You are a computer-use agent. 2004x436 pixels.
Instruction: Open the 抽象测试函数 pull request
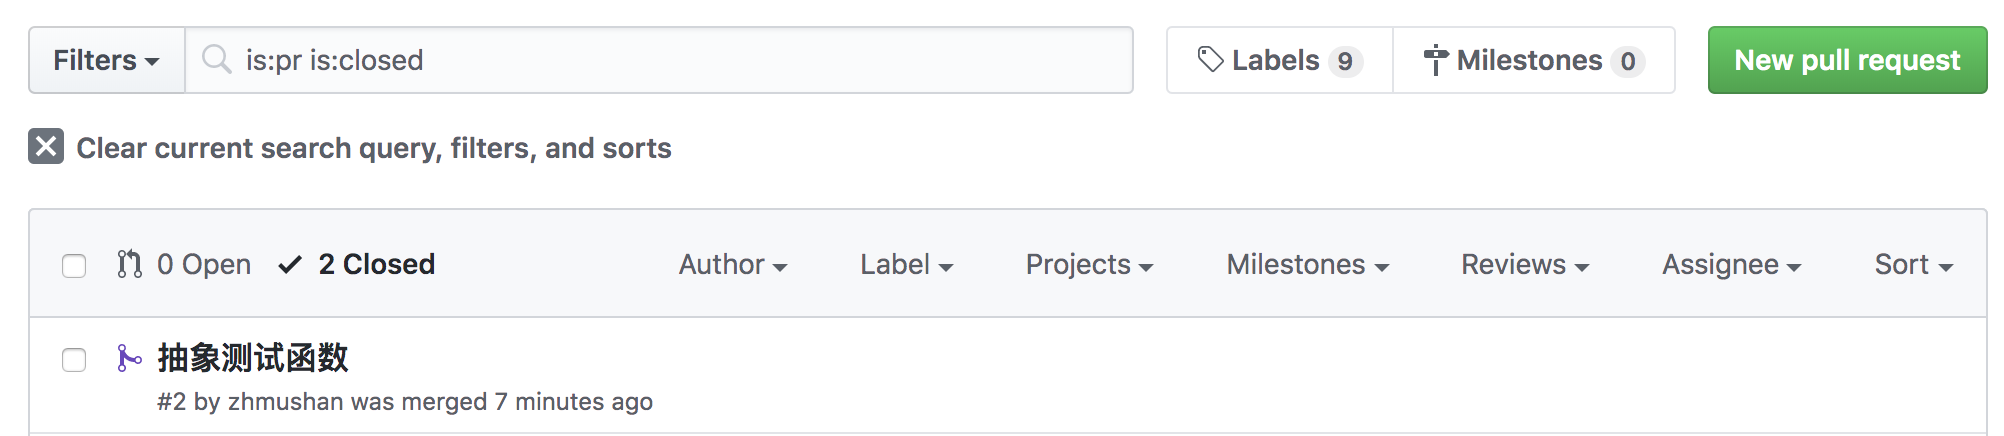click(253, 357)
